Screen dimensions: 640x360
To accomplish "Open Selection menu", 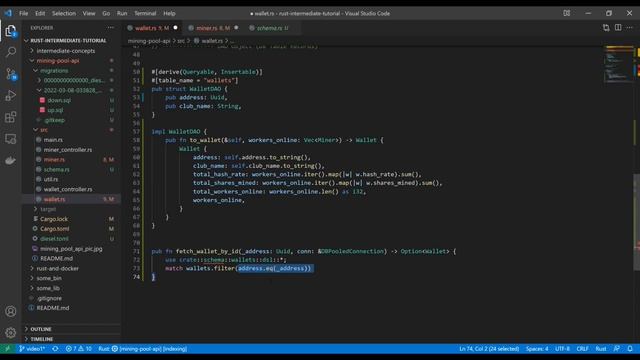I will point(64,13).
